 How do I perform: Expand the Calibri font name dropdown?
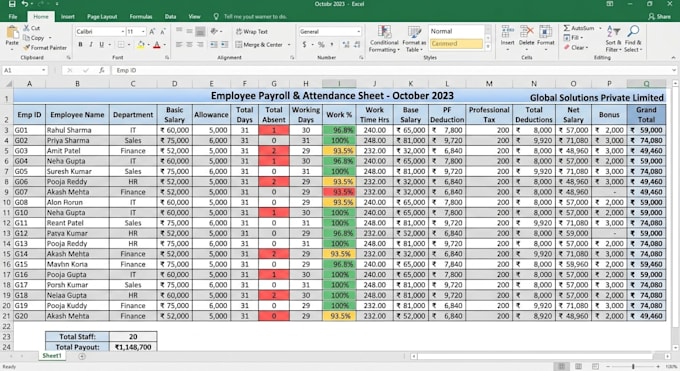click(122, 32)
